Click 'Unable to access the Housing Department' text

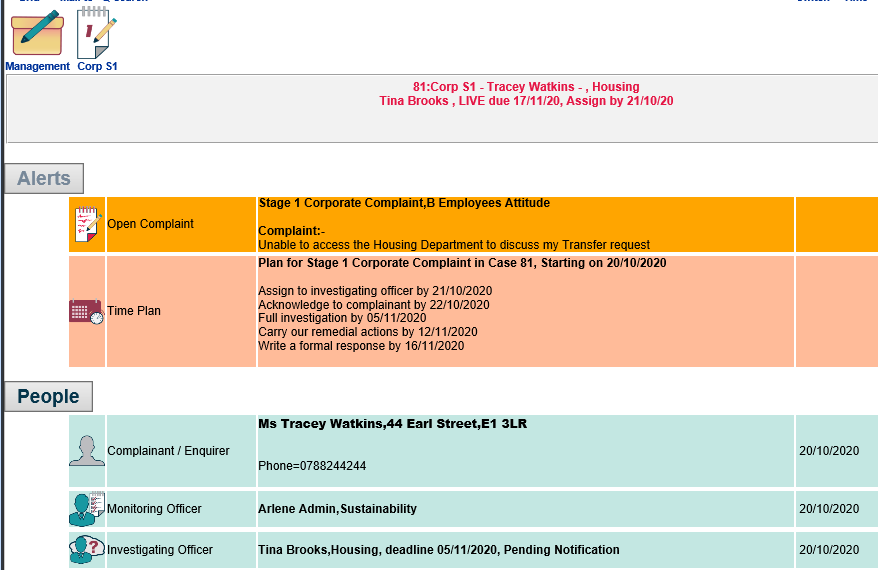point(454,245)
